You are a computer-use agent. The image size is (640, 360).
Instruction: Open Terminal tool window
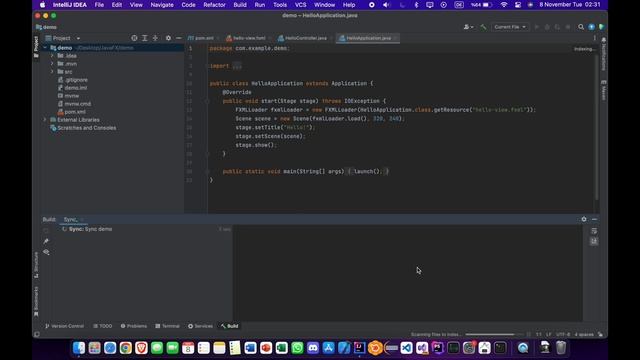[167, 326]
